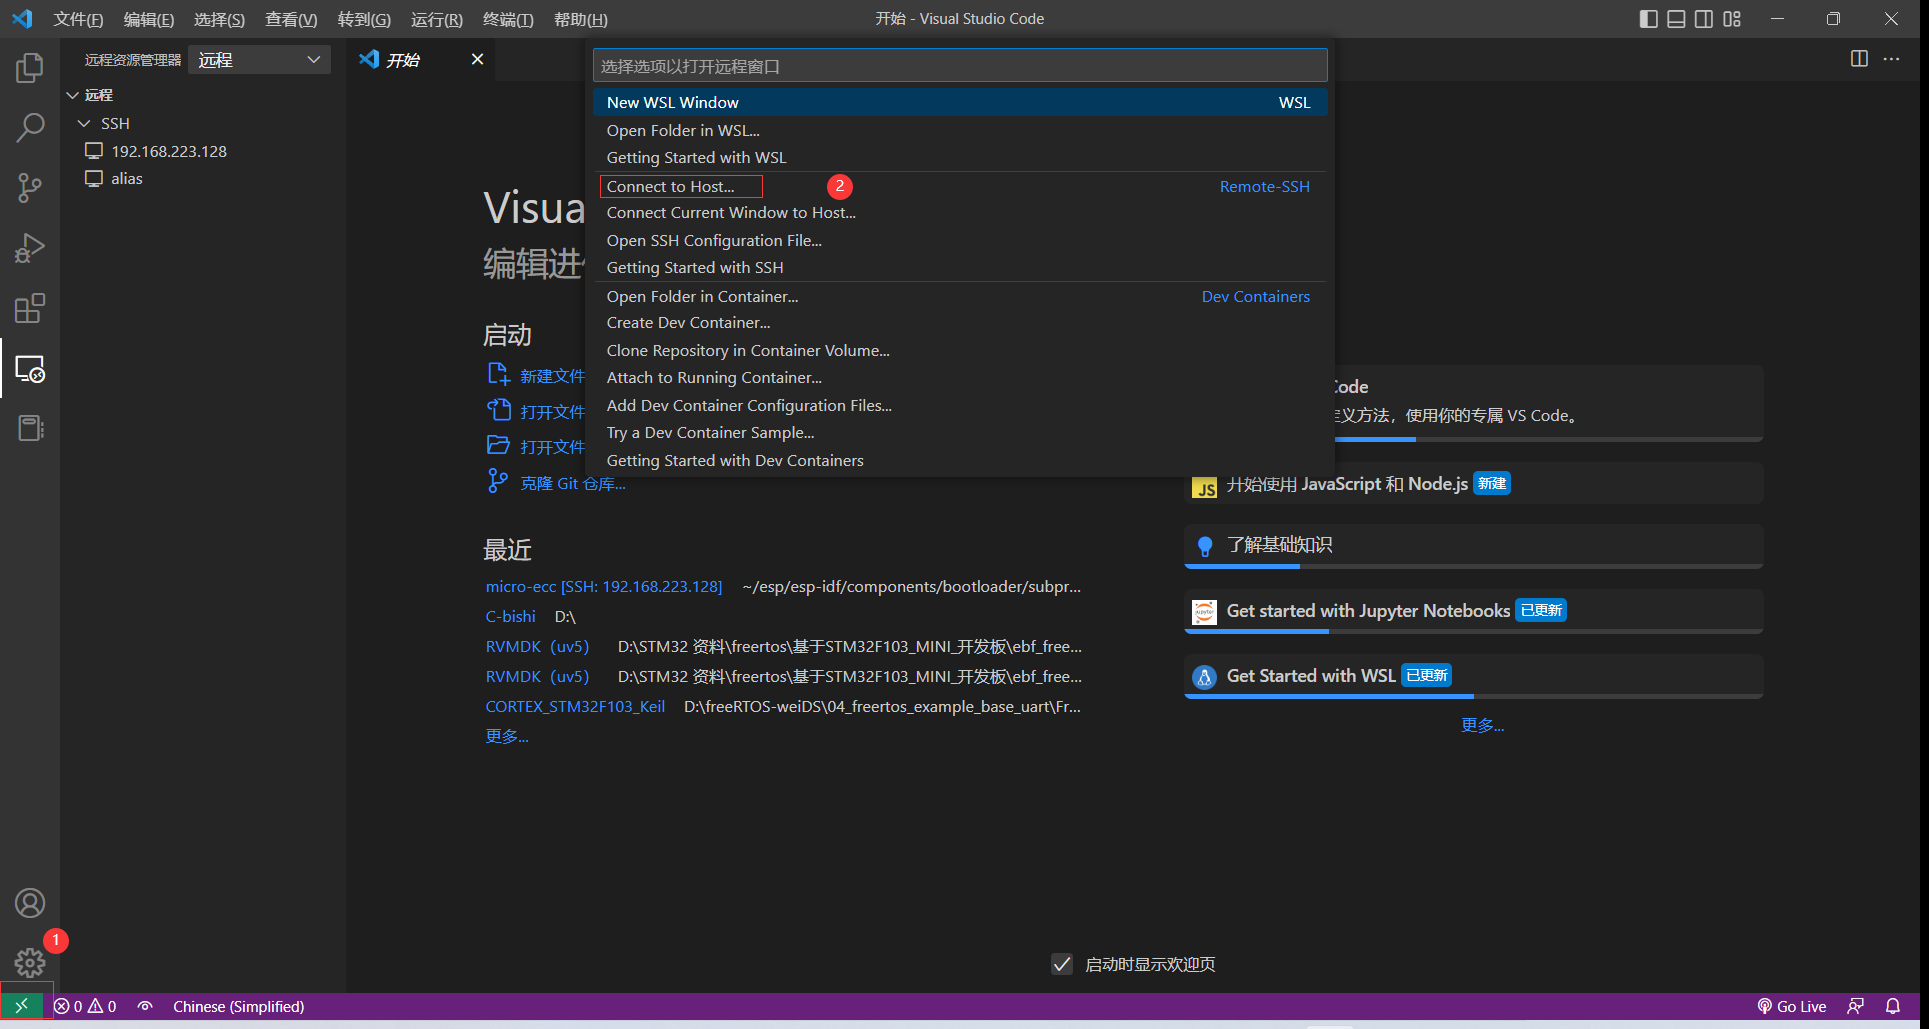Open editor More Actions ellipsis

point(1891,59)
